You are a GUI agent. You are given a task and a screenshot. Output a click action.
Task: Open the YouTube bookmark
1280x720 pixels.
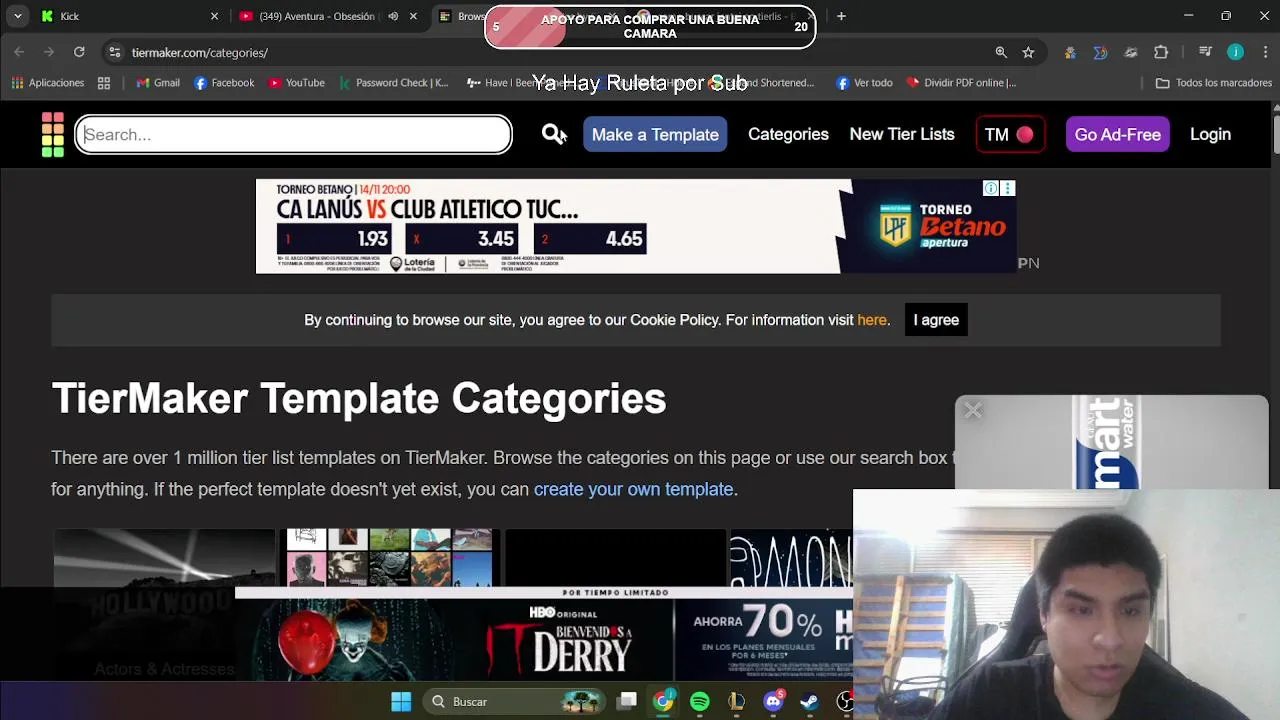(296, 83)
